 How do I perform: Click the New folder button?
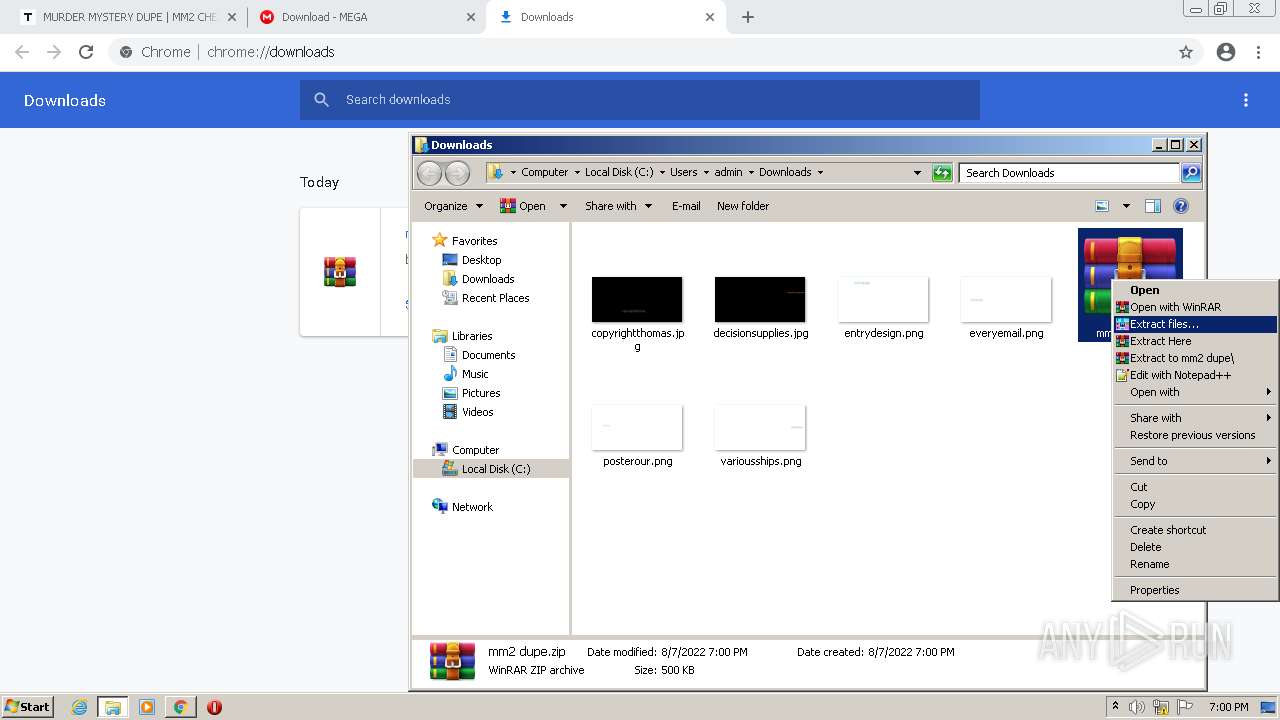pos(743,206)
